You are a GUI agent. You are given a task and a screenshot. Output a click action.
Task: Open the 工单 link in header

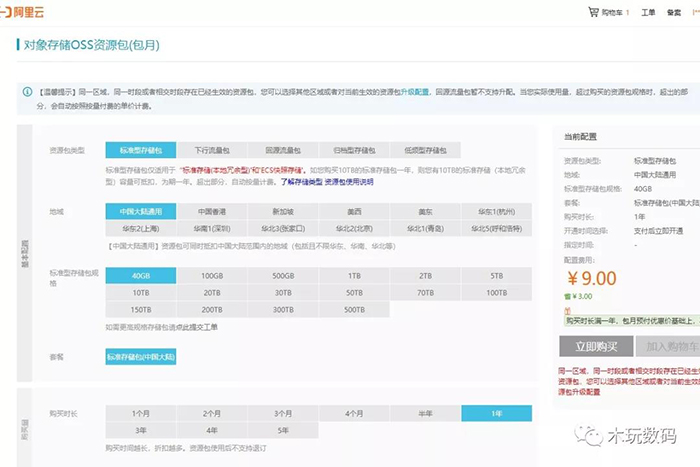pos(648,13)
